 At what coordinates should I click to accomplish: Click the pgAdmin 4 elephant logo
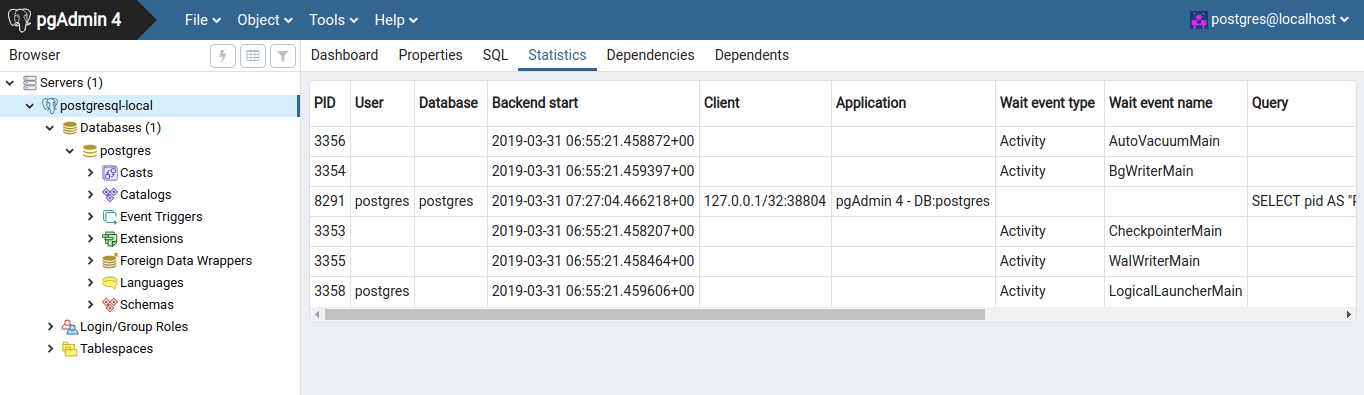point(19,19)
